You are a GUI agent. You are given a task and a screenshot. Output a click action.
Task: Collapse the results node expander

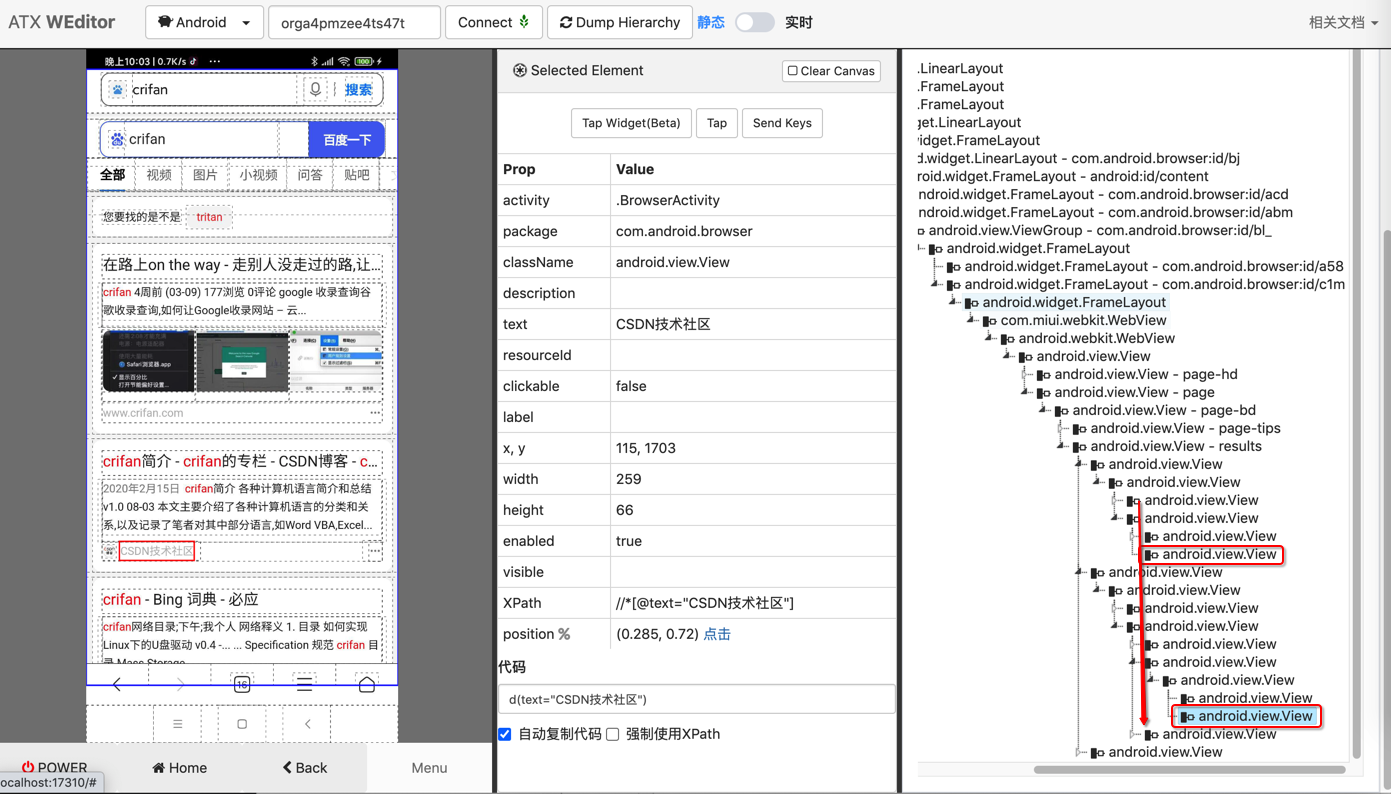[x=1062, y=446]
